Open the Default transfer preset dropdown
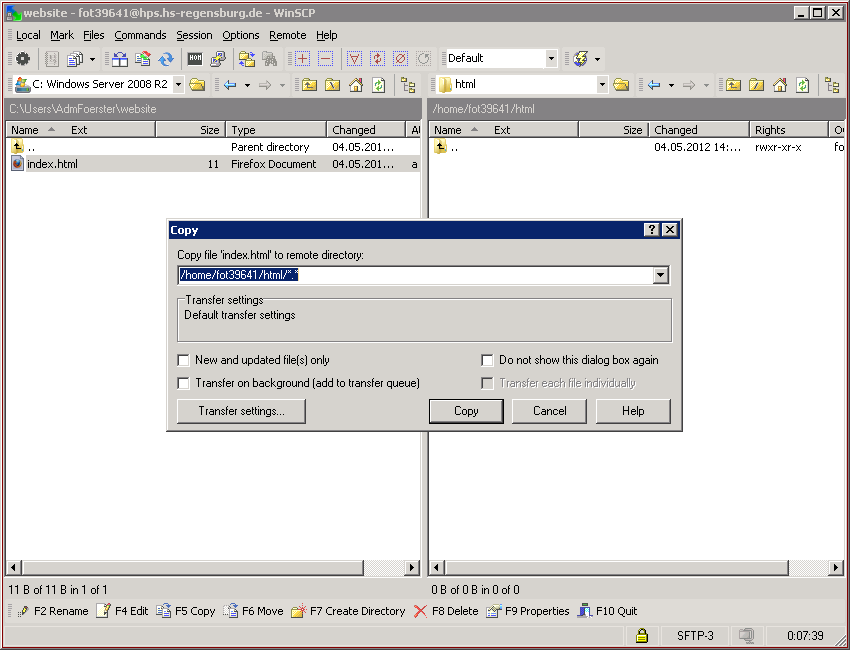Screen dimensions: 850x650 click(x=551, y=59)
